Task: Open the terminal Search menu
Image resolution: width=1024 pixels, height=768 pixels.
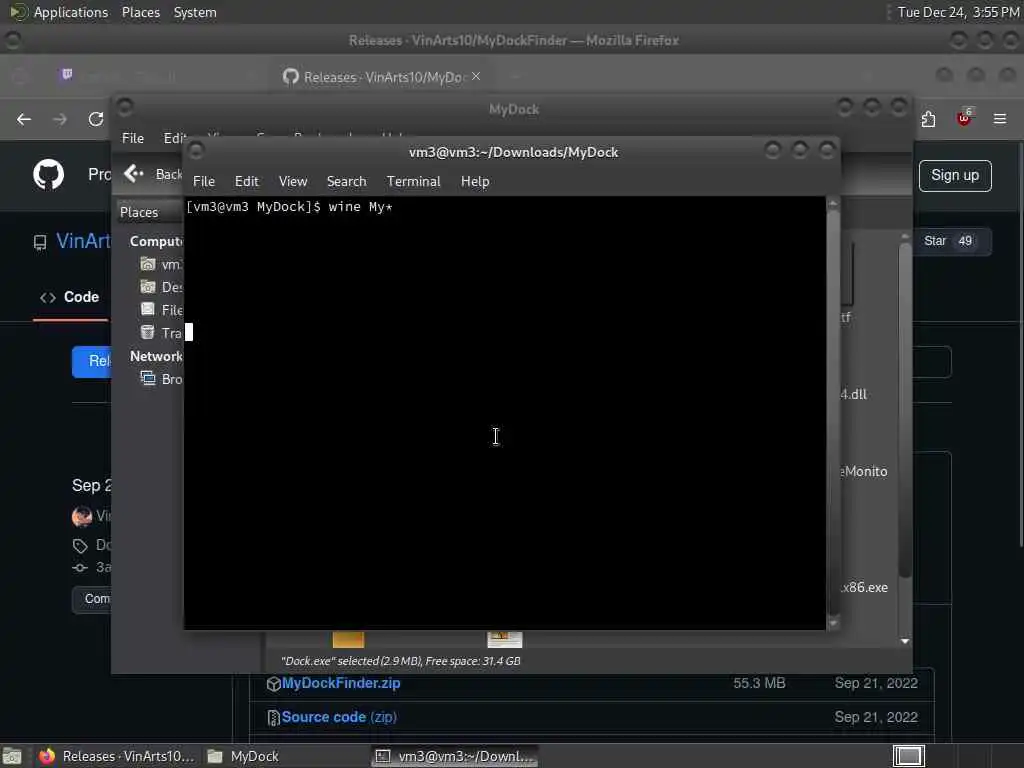Action: tap(346, 182)
